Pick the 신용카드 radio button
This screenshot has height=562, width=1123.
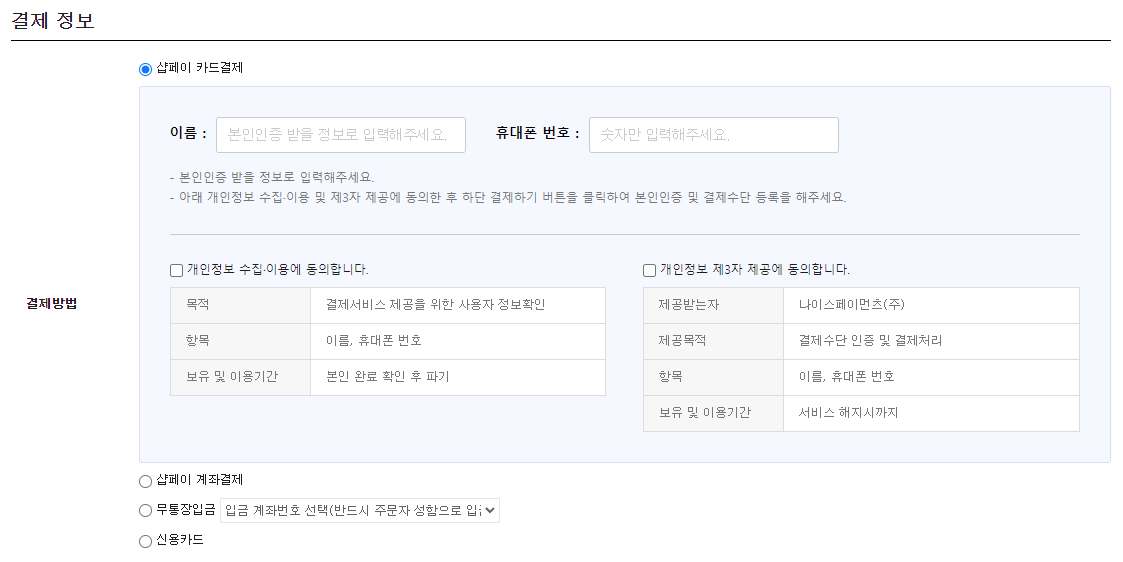pos(146,541)
